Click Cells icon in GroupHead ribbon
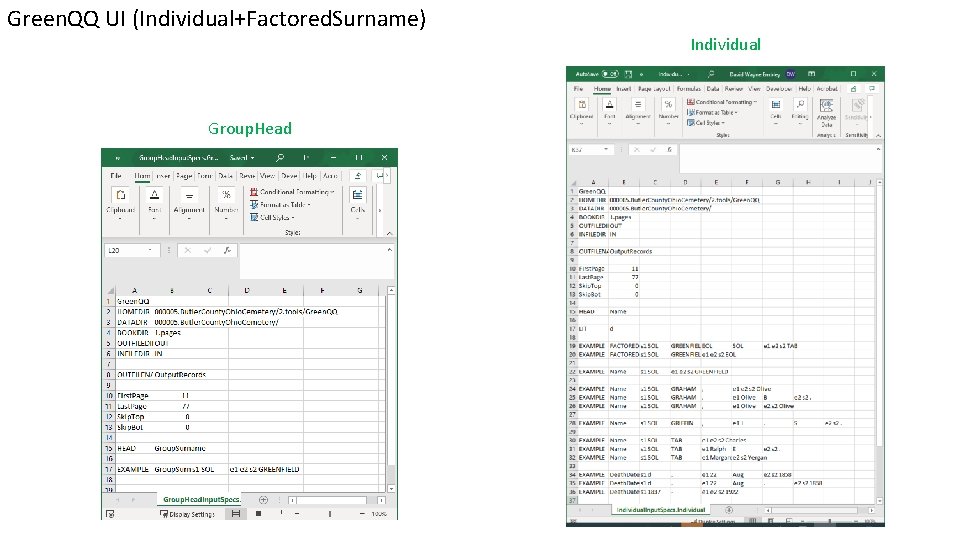The image size is (960, 540). click(x=358, y=195)
